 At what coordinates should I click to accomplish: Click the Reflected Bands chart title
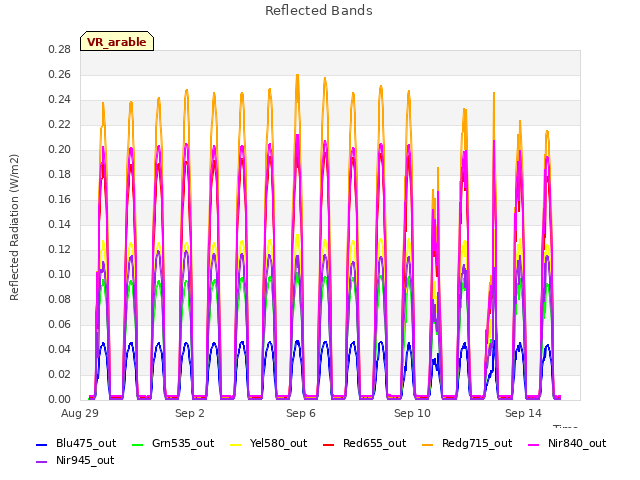point(319,11)
